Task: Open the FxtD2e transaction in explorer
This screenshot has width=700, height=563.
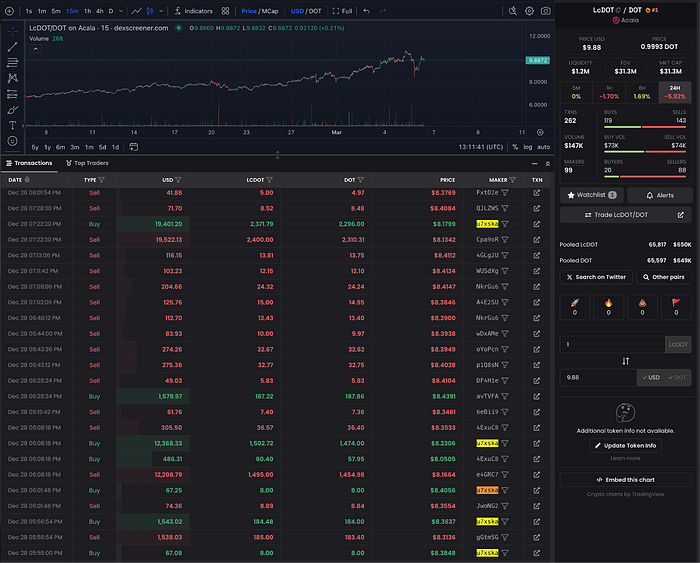Action: pyautogui.click(x=537, y=193)
